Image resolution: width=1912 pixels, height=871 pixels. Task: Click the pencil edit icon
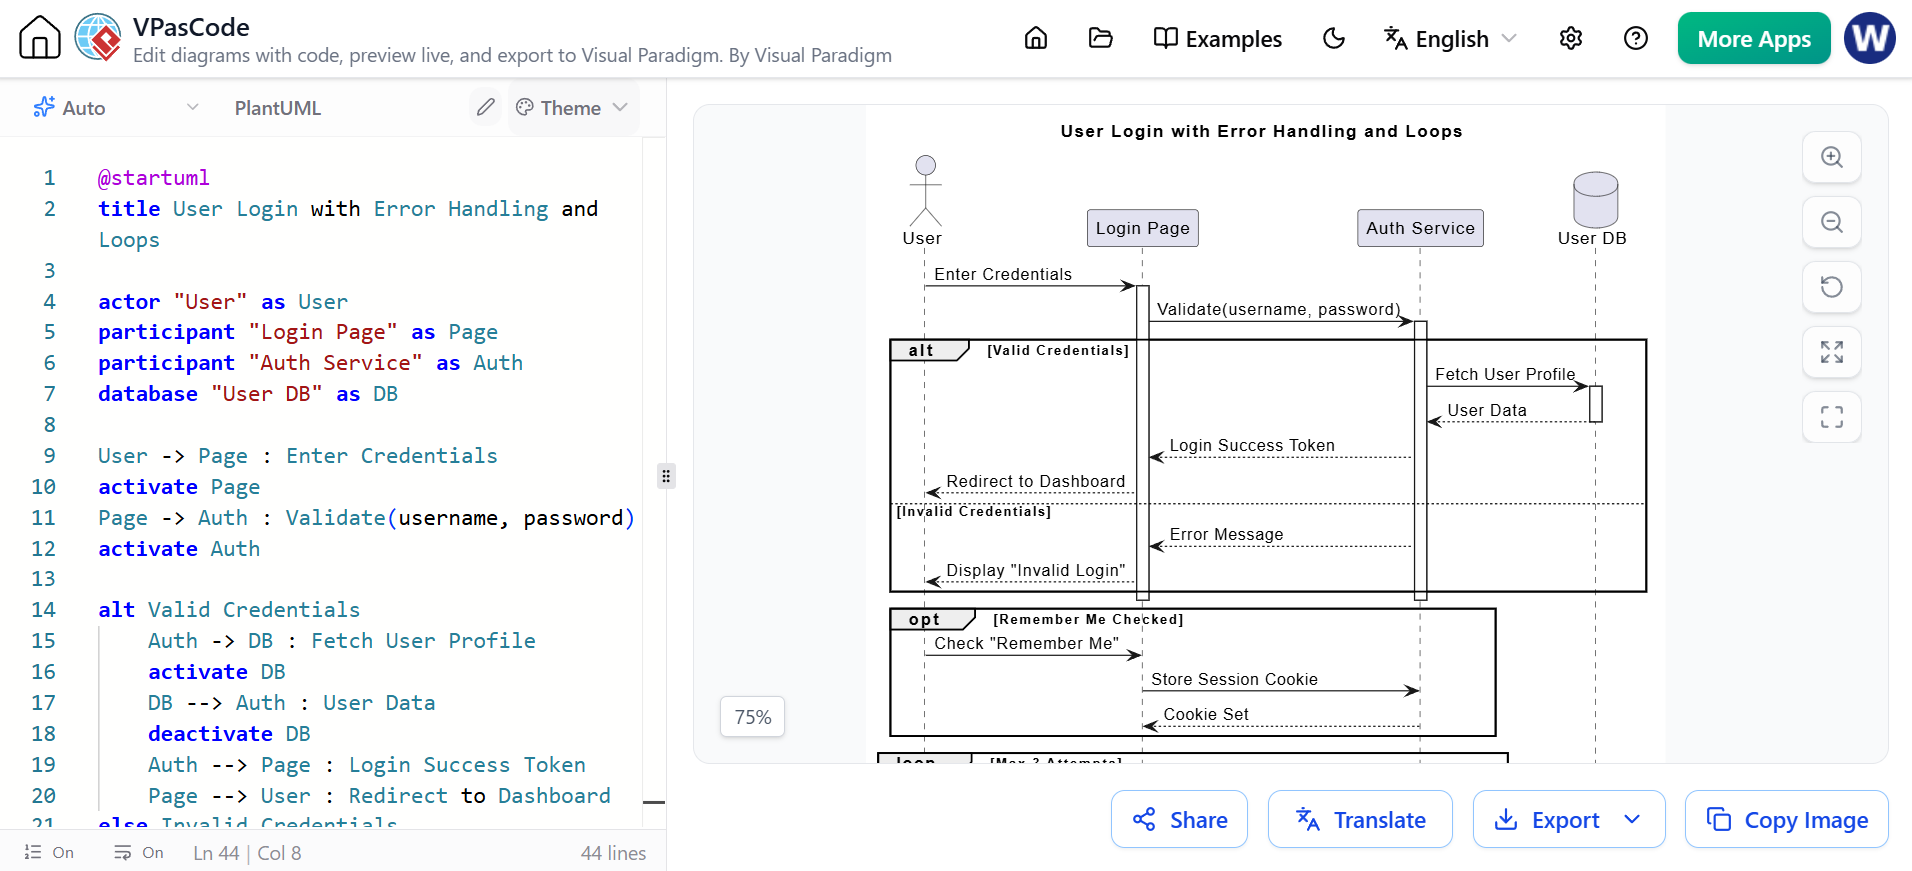coord(485,107)
